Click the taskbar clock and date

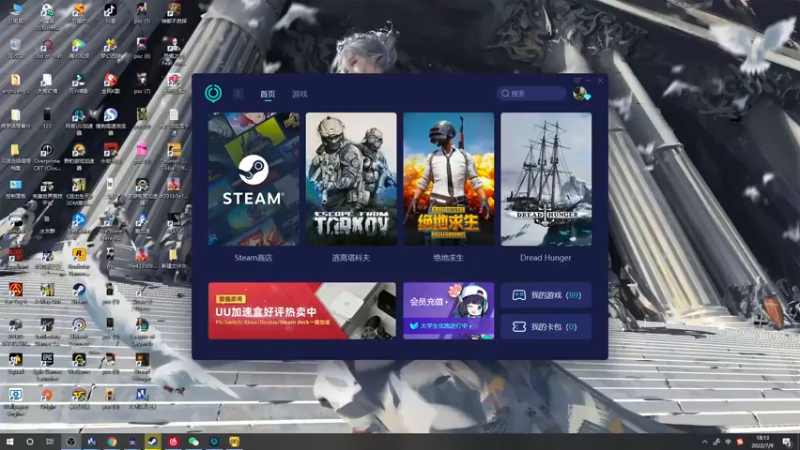tap(763, 441)
